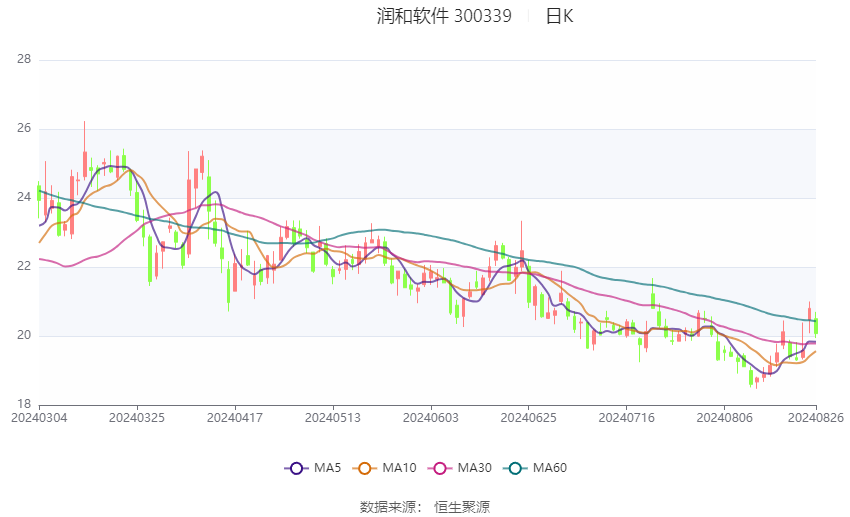Click the 20240826 x-axis date label
Viewport: 850px width, 517px height.
pos(816,418)
